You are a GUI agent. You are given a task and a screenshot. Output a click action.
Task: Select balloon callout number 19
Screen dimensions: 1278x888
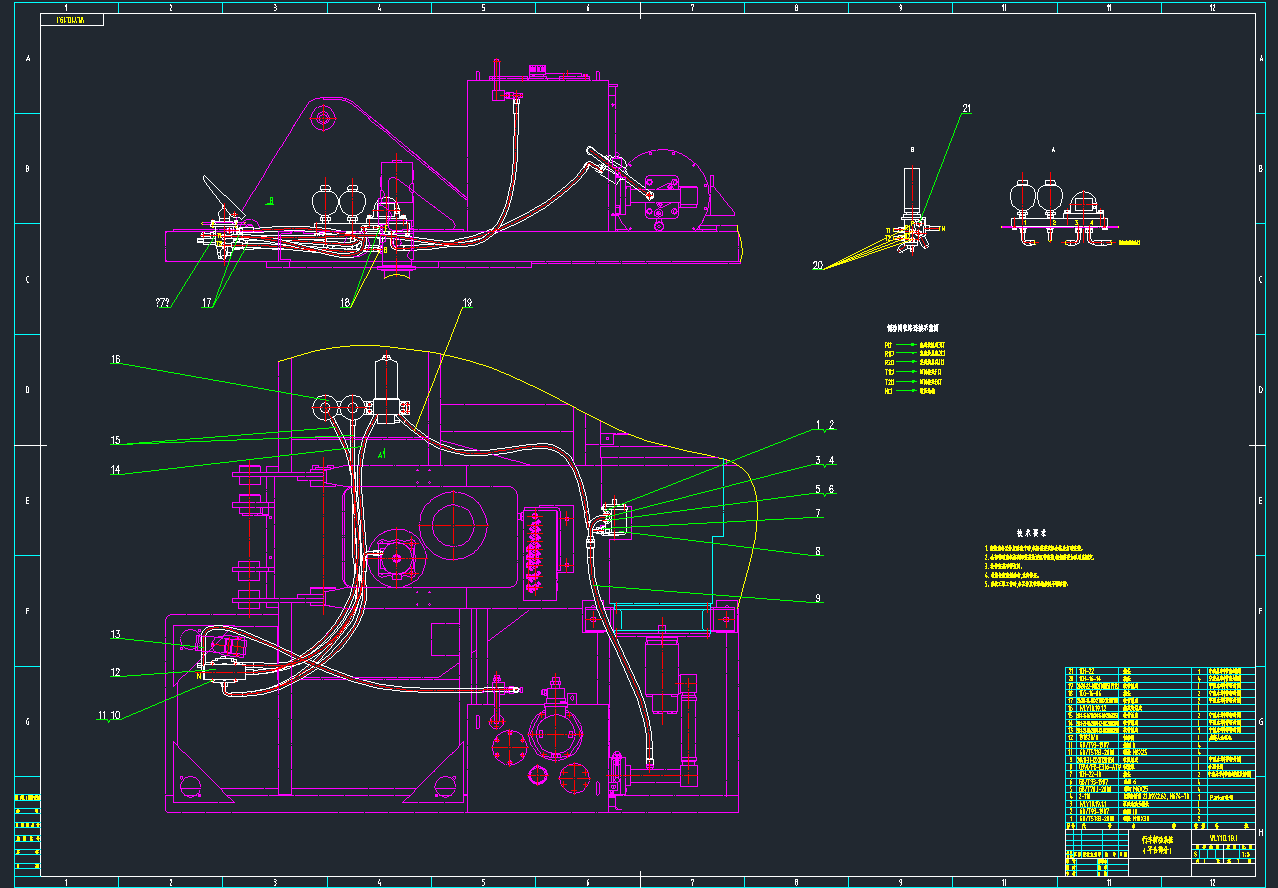(x=467, y=302)
